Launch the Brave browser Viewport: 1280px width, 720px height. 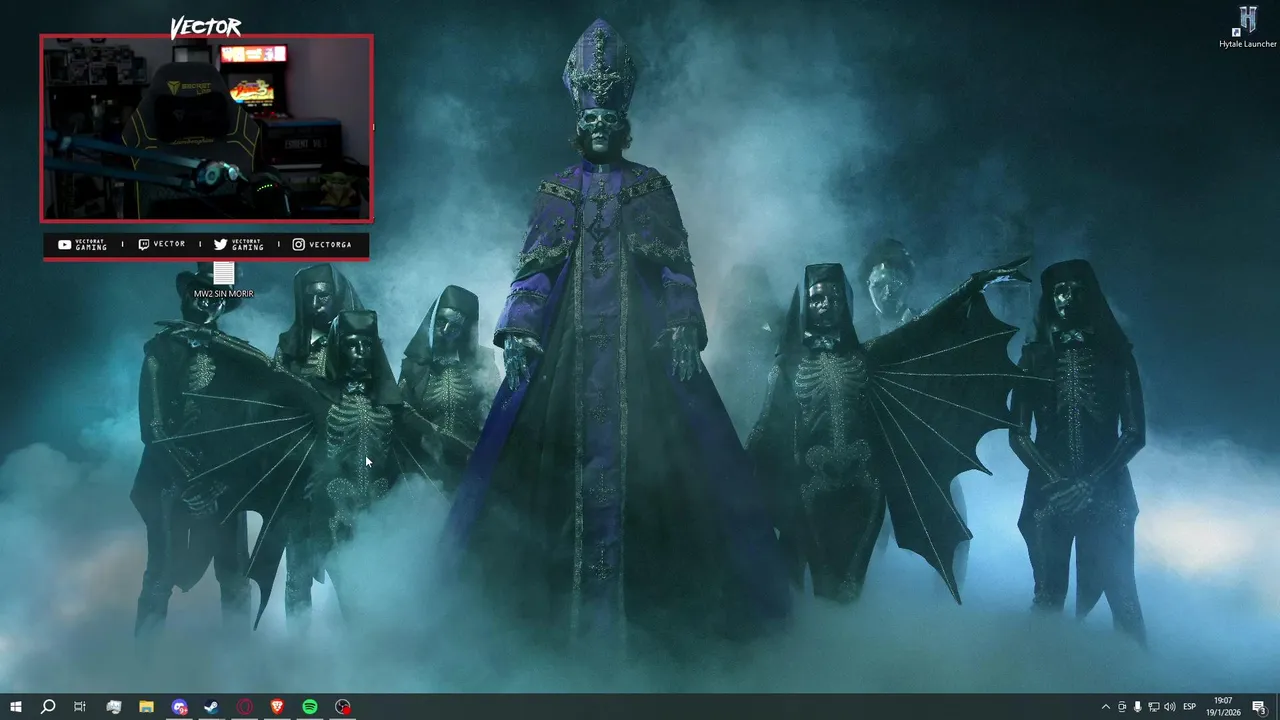pyautogui.click(x=277, y=707)
